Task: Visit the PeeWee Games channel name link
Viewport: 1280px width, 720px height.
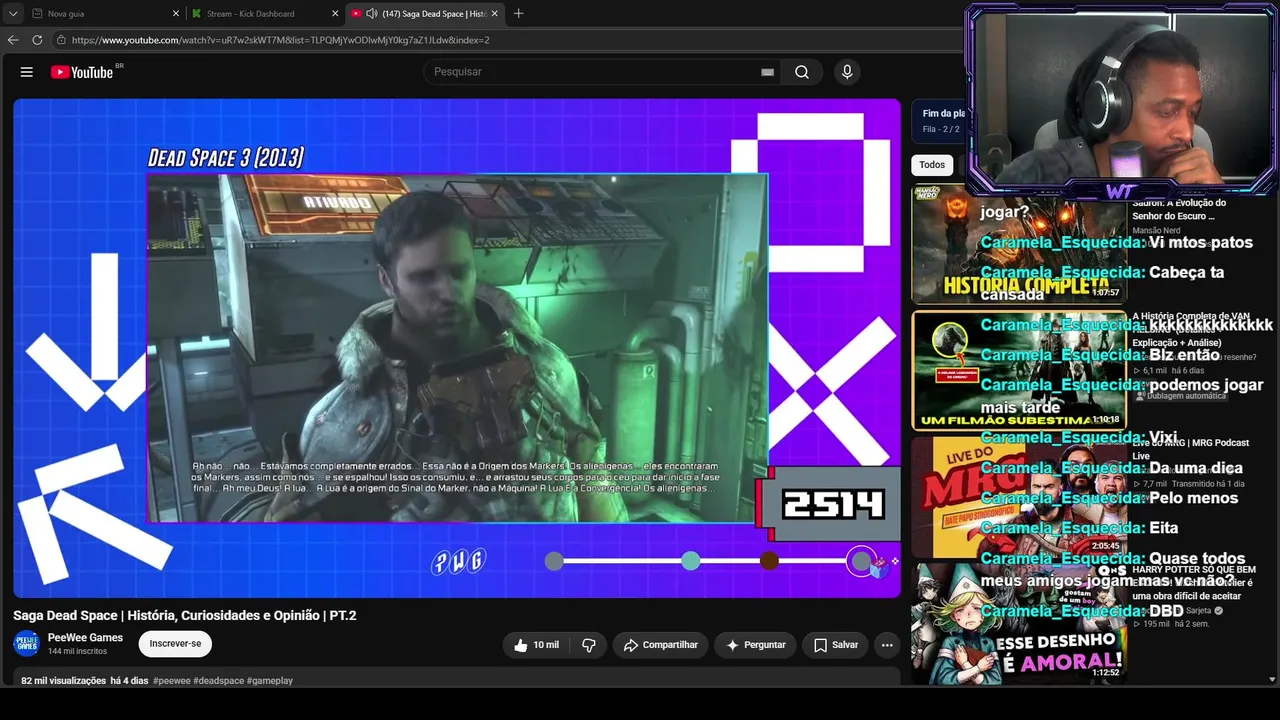Action: 85,638
